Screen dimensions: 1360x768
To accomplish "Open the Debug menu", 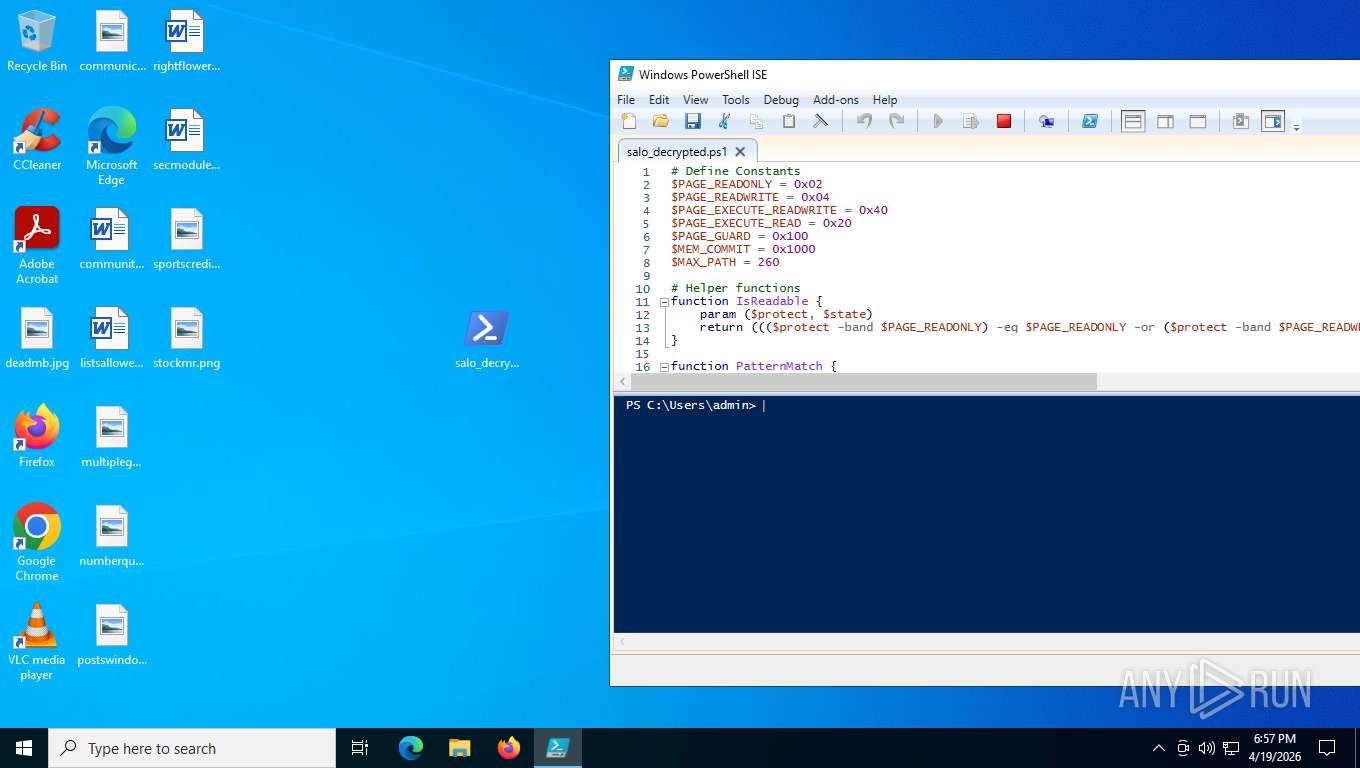I will [x=781, y=100].
